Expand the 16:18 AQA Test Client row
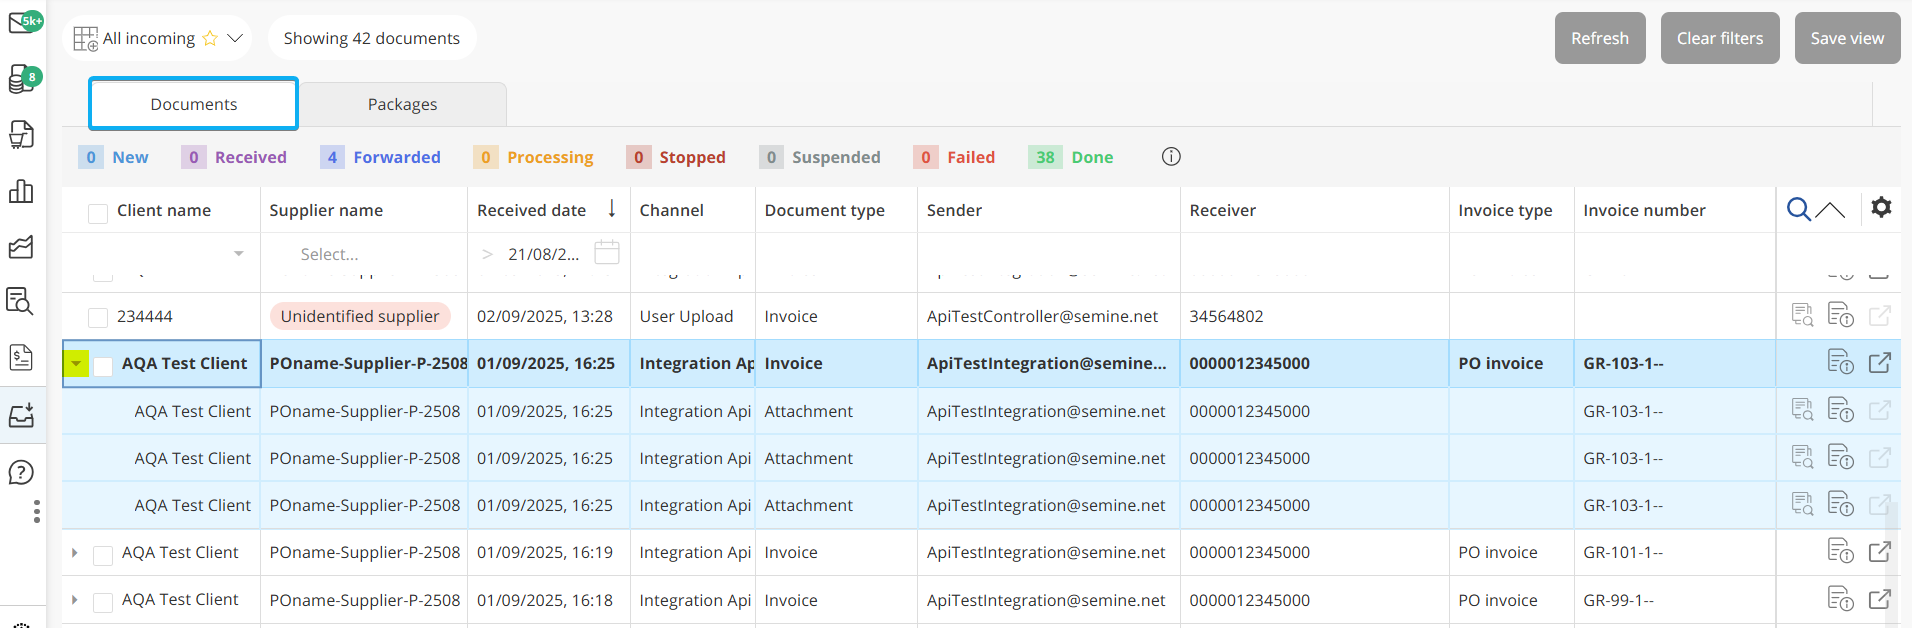Viewport: 1912px width, 628px height. [75, 599]
